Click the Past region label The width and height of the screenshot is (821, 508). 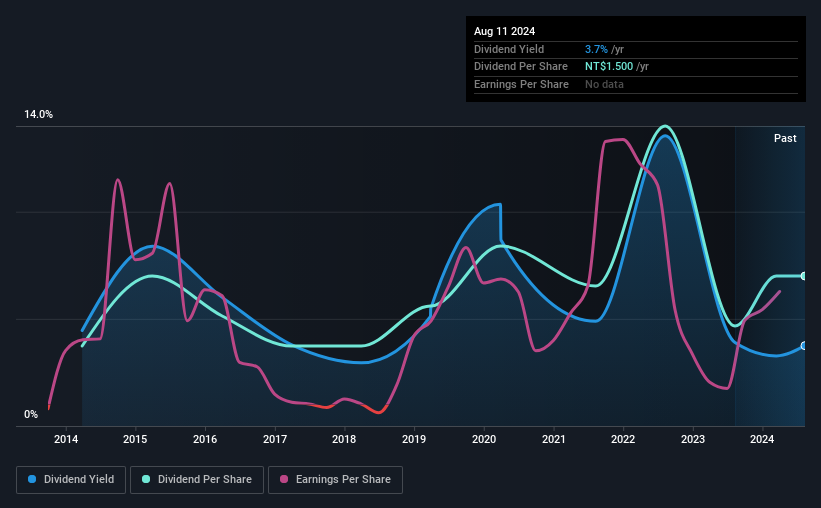(785, 138)
